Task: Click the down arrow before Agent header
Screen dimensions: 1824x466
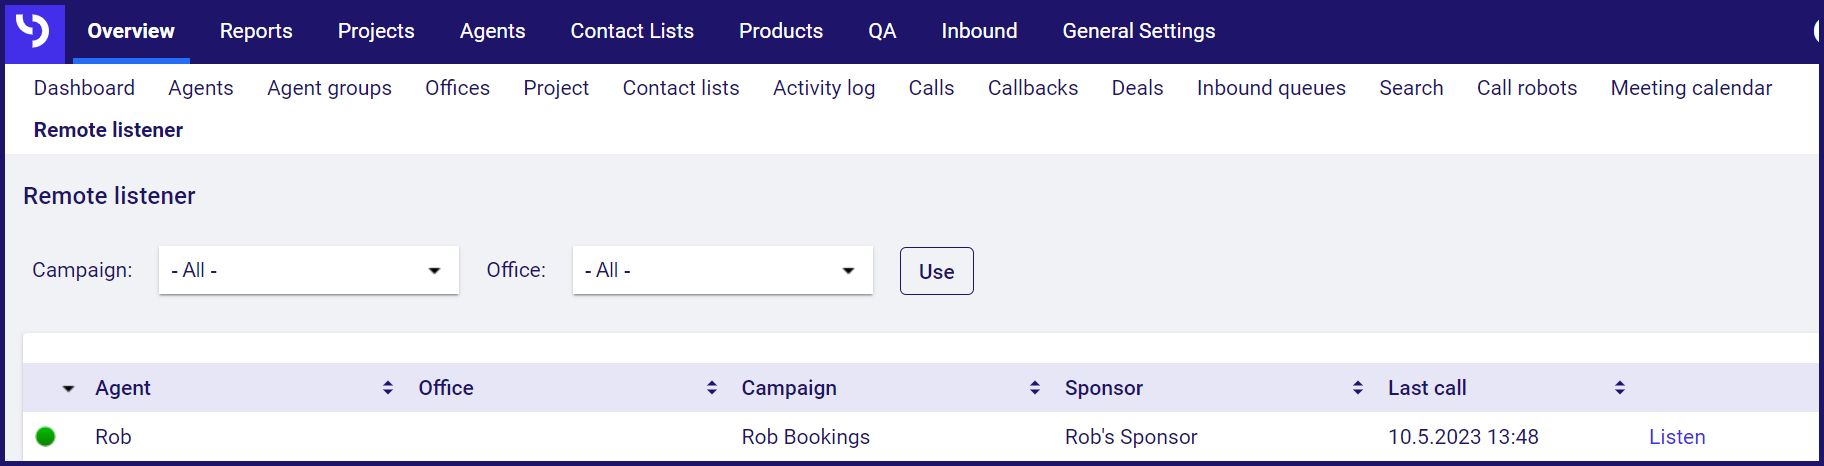Action: coord(68,389)
